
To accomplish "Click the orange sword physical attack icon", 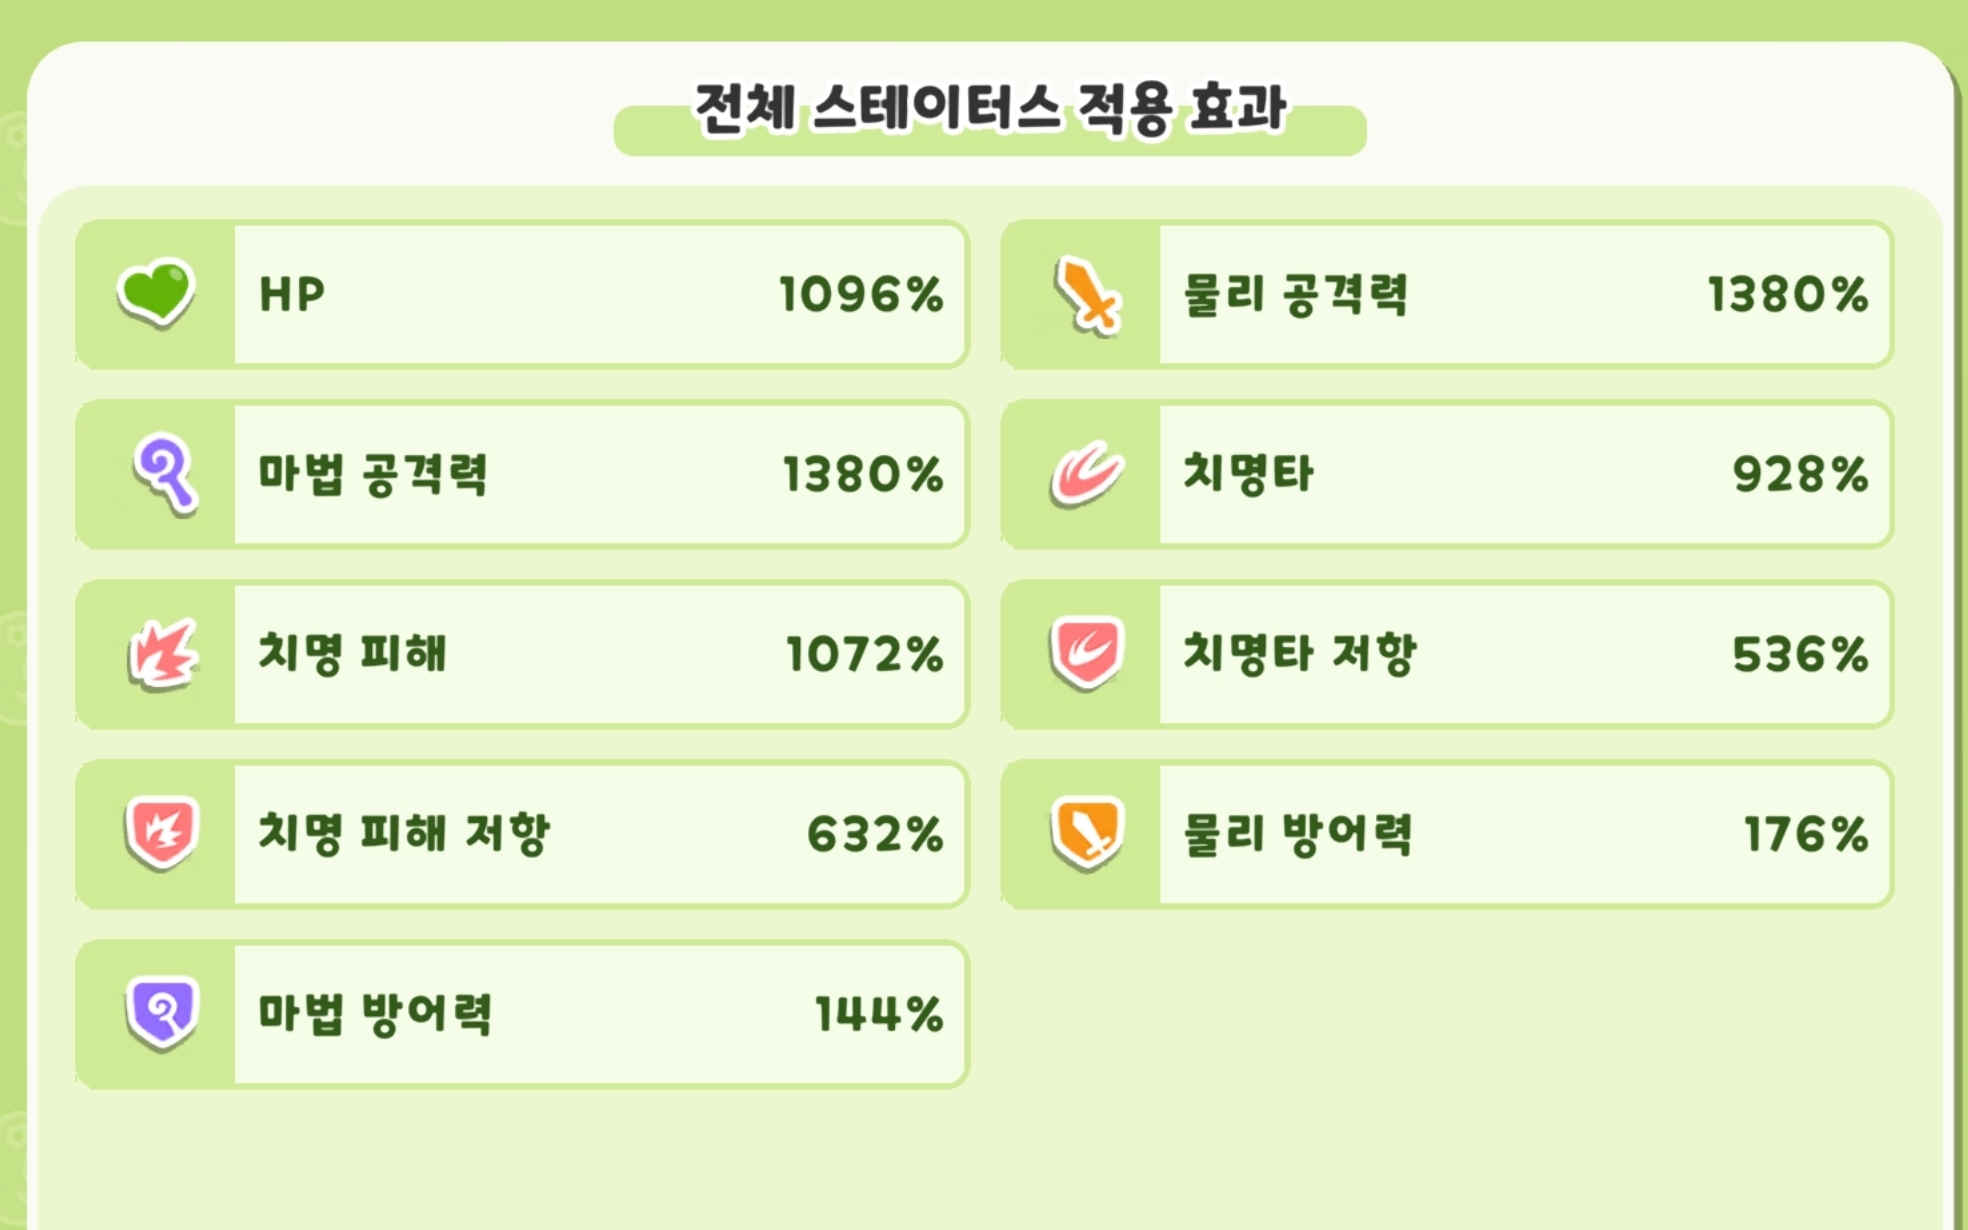I will (1087, 295).
